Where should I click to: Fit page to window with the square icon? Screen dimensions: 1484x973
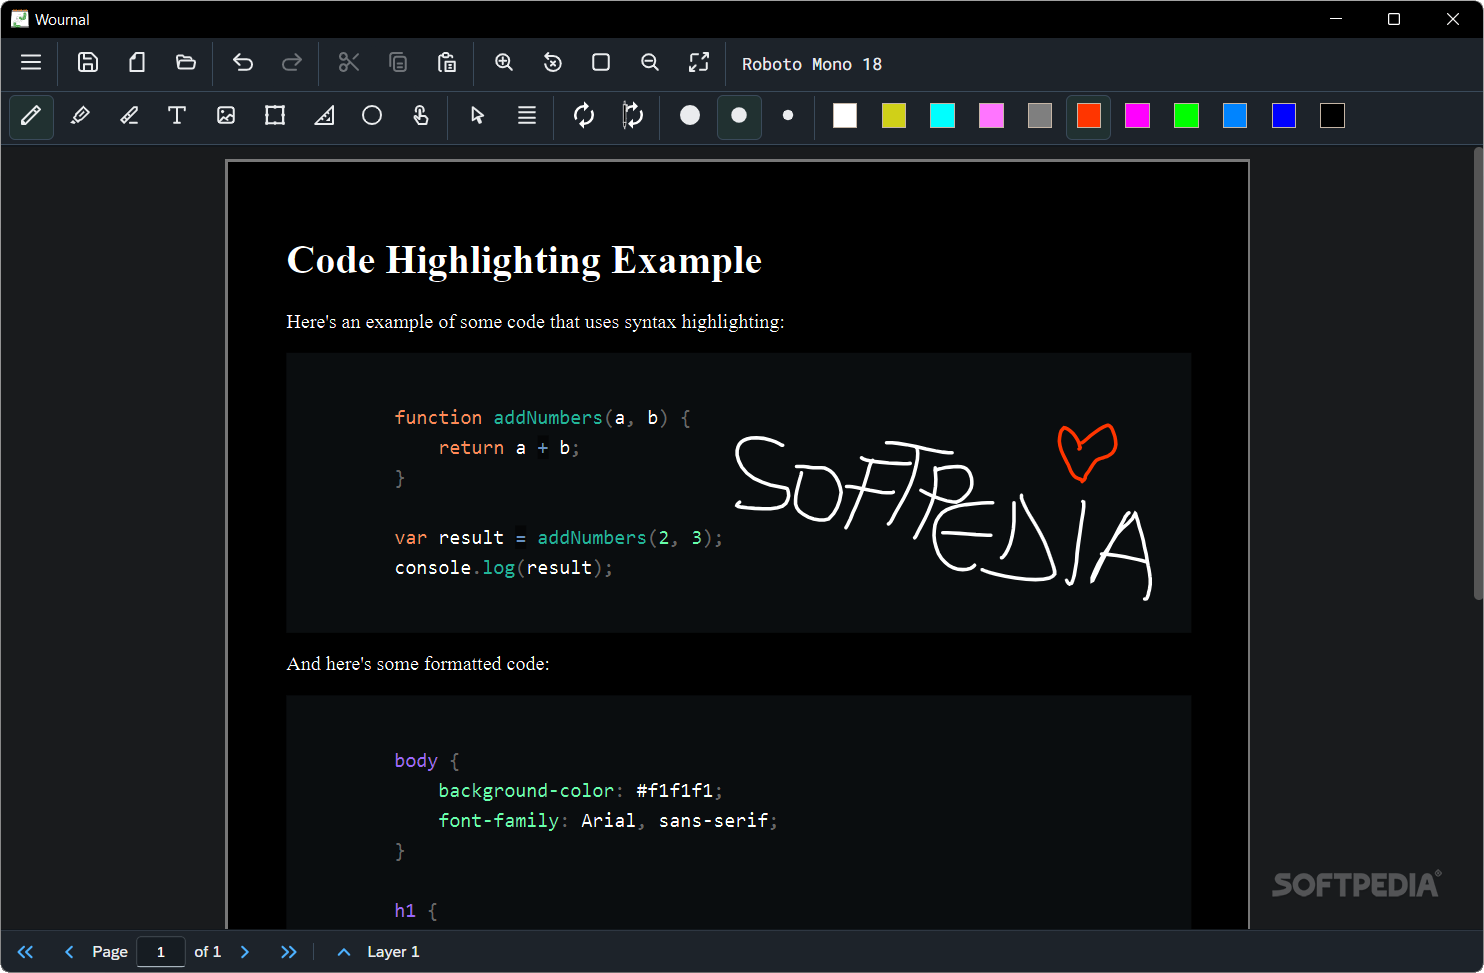[x=601, y=62]
